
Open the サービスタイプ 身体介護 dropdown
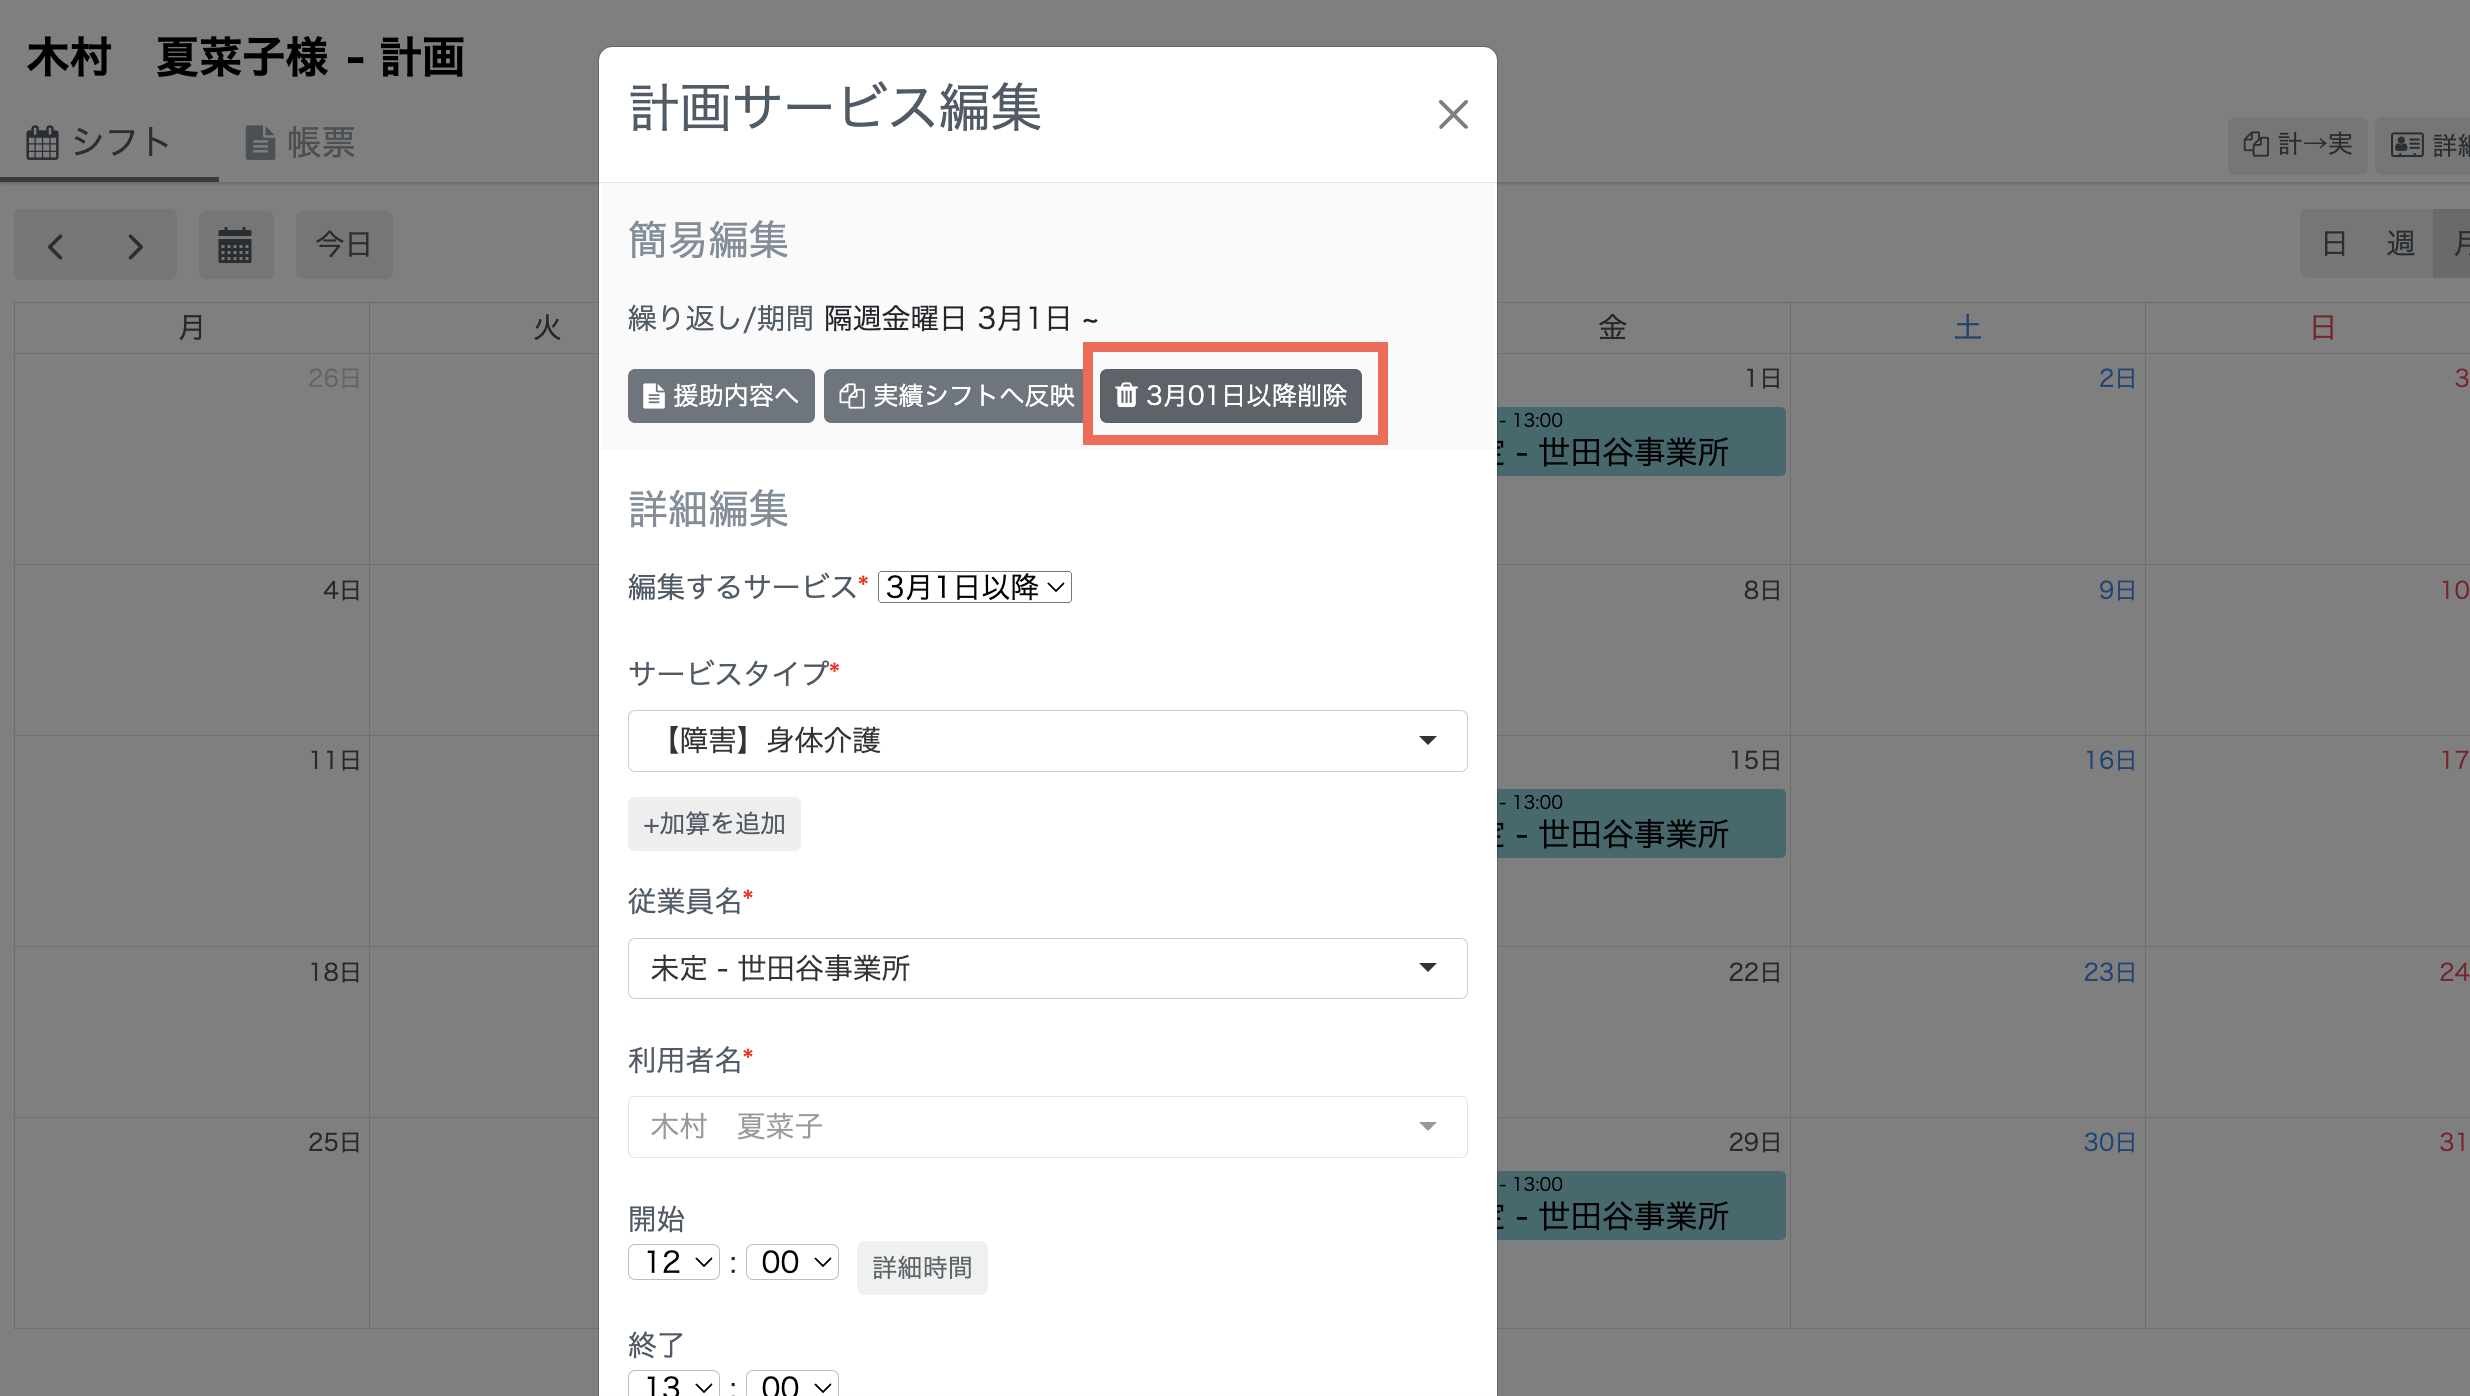point(1046,740)
